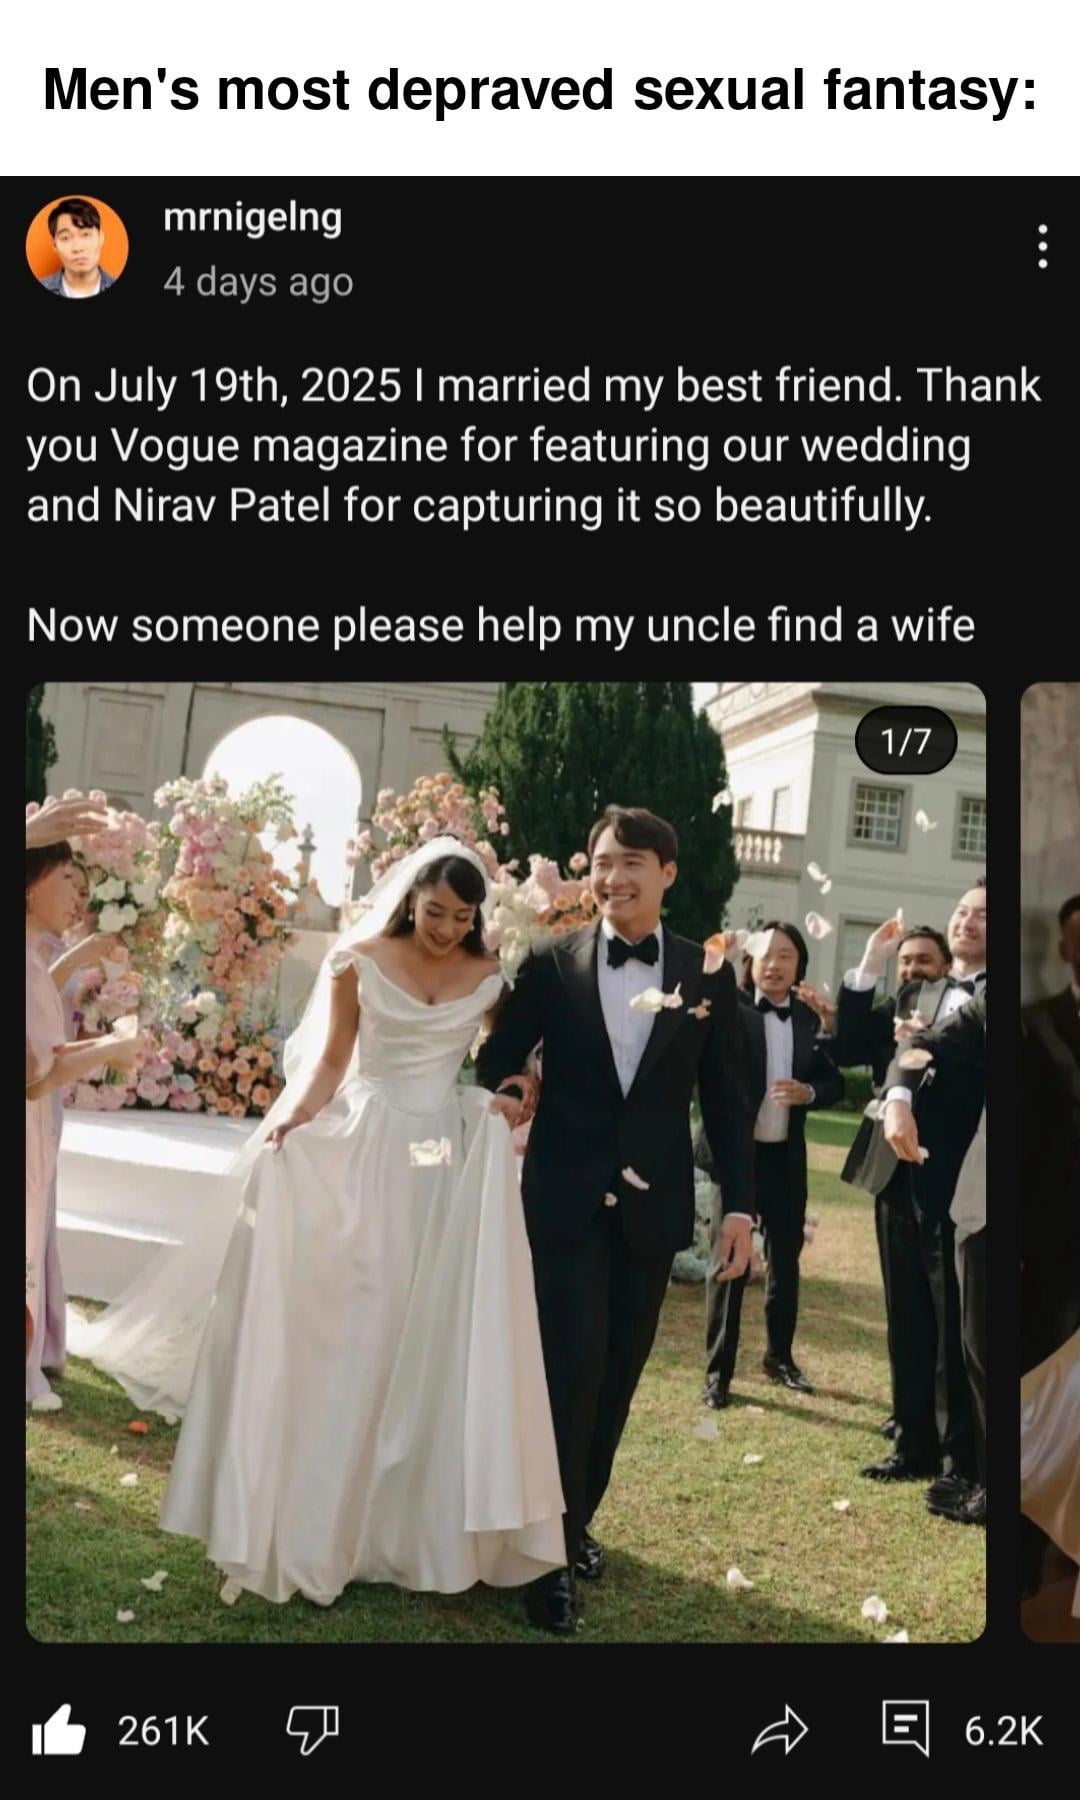This screenshot has width=1080, height=1800.
Task: Tap the meme caption heading text
Action: (x=540, y=90)
